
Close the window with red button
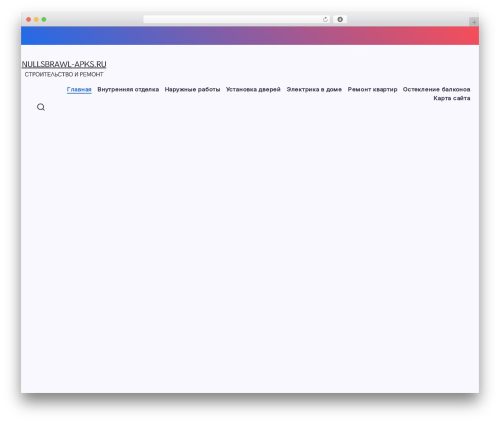coord(29,19)
